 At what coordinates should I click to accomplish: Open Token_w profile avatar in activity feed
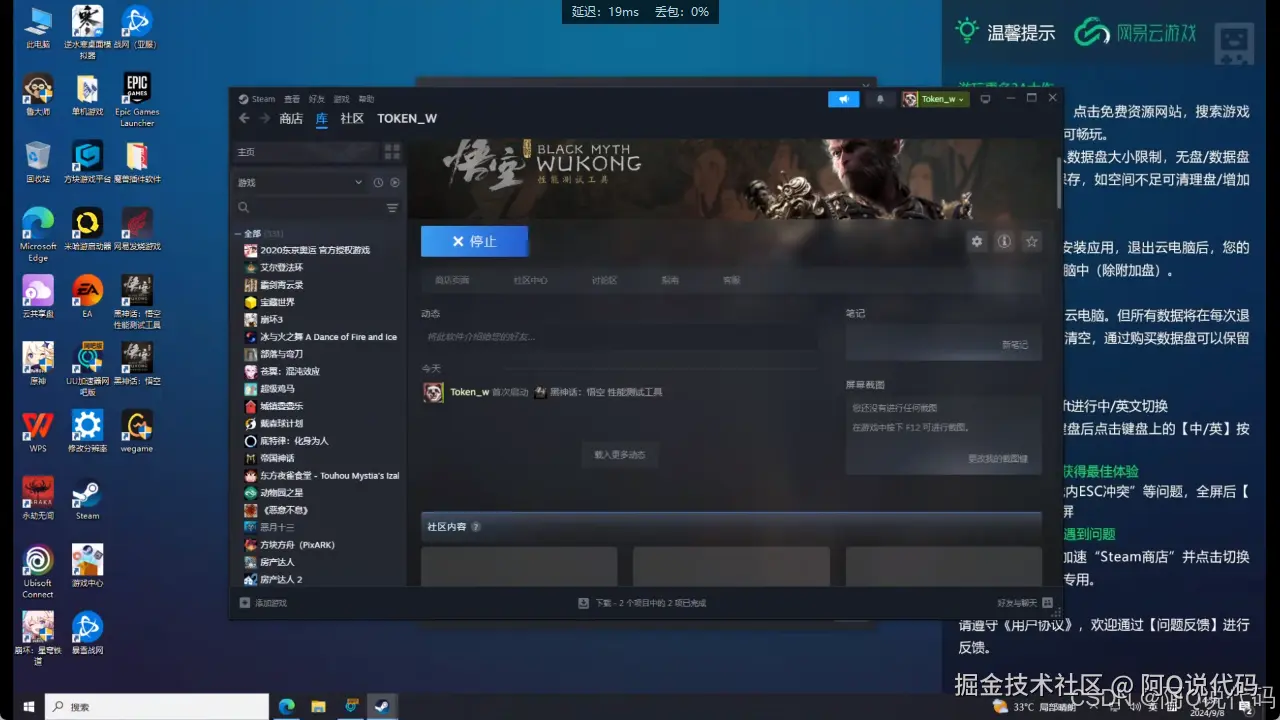(x=433, y=392)
